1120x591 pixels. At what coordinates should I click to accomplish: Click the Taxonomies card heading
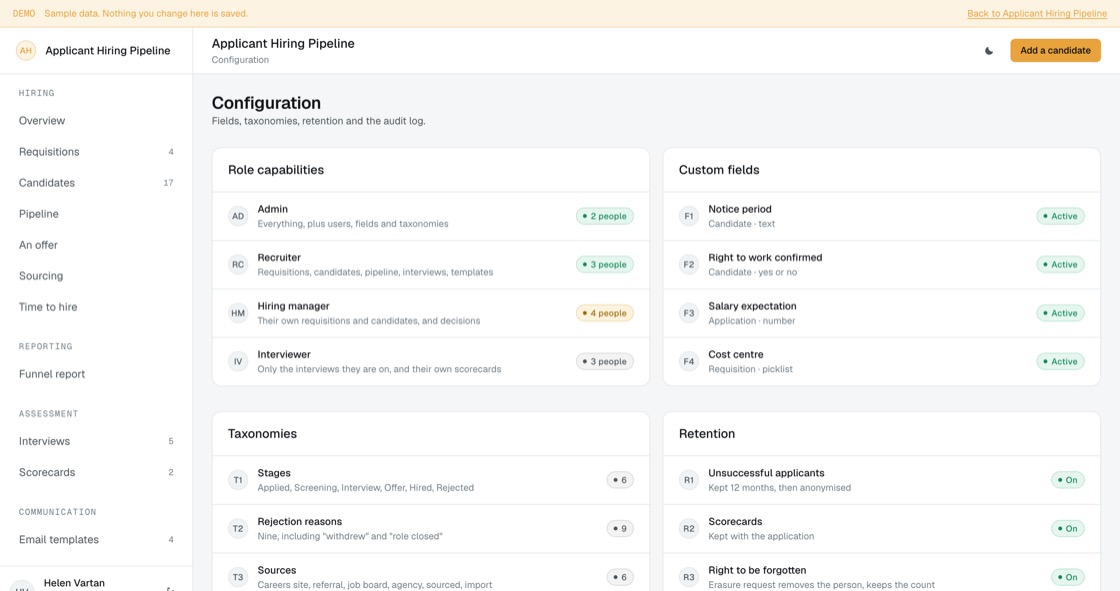point(262,434)
